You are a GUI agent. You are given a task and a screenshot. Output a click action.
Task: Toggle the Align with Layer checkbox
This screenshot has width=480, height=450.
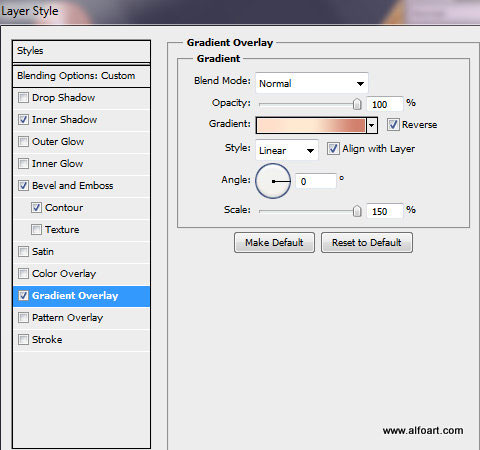coord(333,149)
